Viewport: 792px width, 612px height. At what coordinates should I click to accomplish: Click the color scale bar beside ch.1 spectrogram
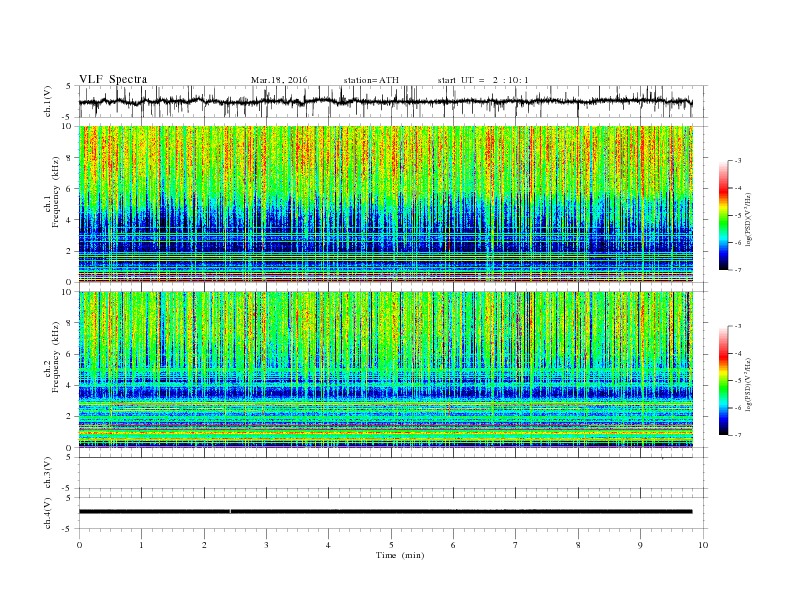tap(724, 215)
